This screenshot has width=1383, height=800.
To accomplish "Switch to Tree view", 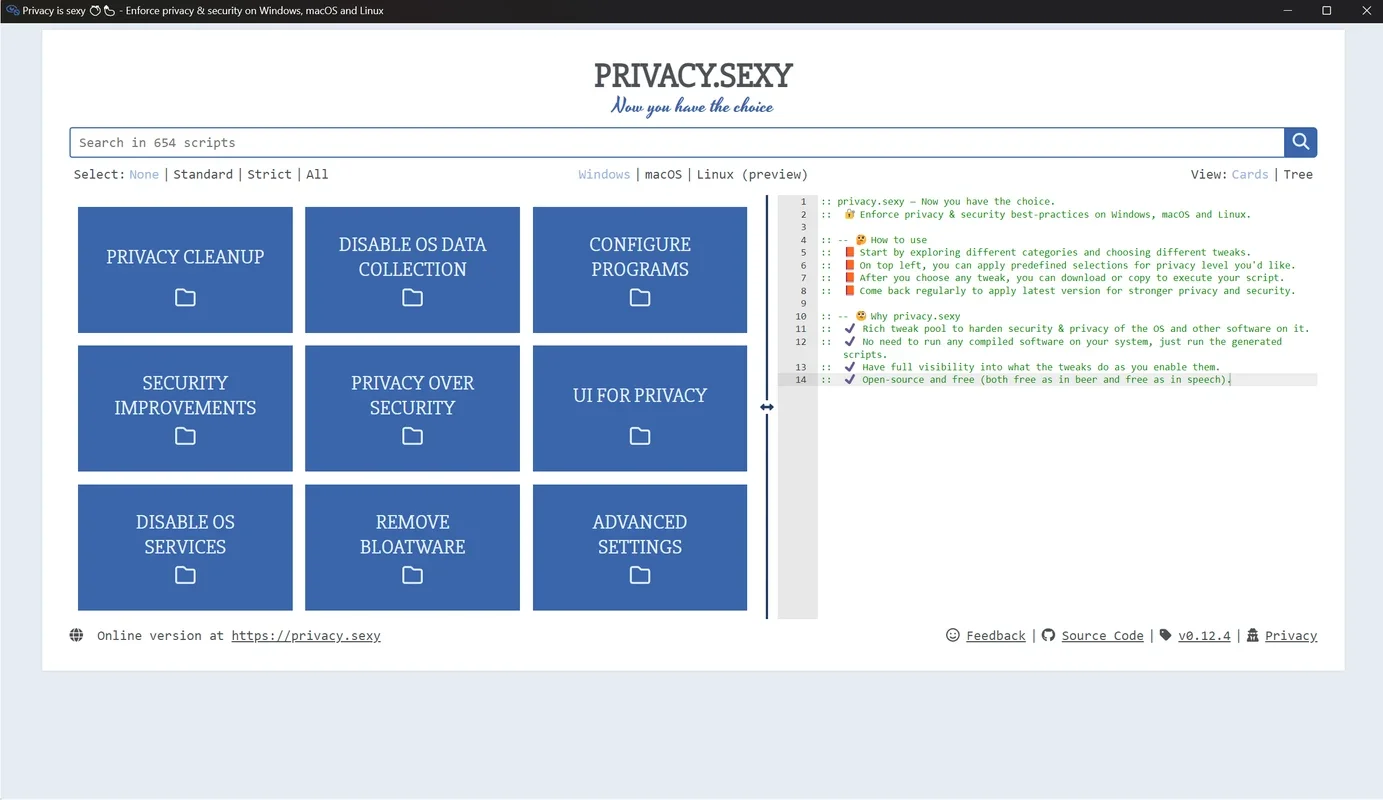I will pos(1298,174).
